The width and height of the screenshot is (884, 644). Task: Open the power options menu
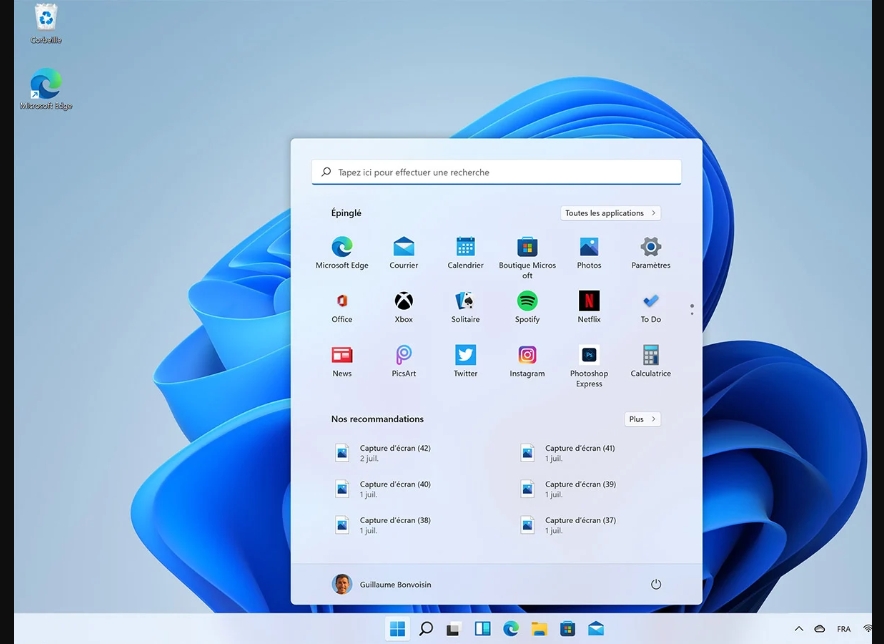[656, 583]
